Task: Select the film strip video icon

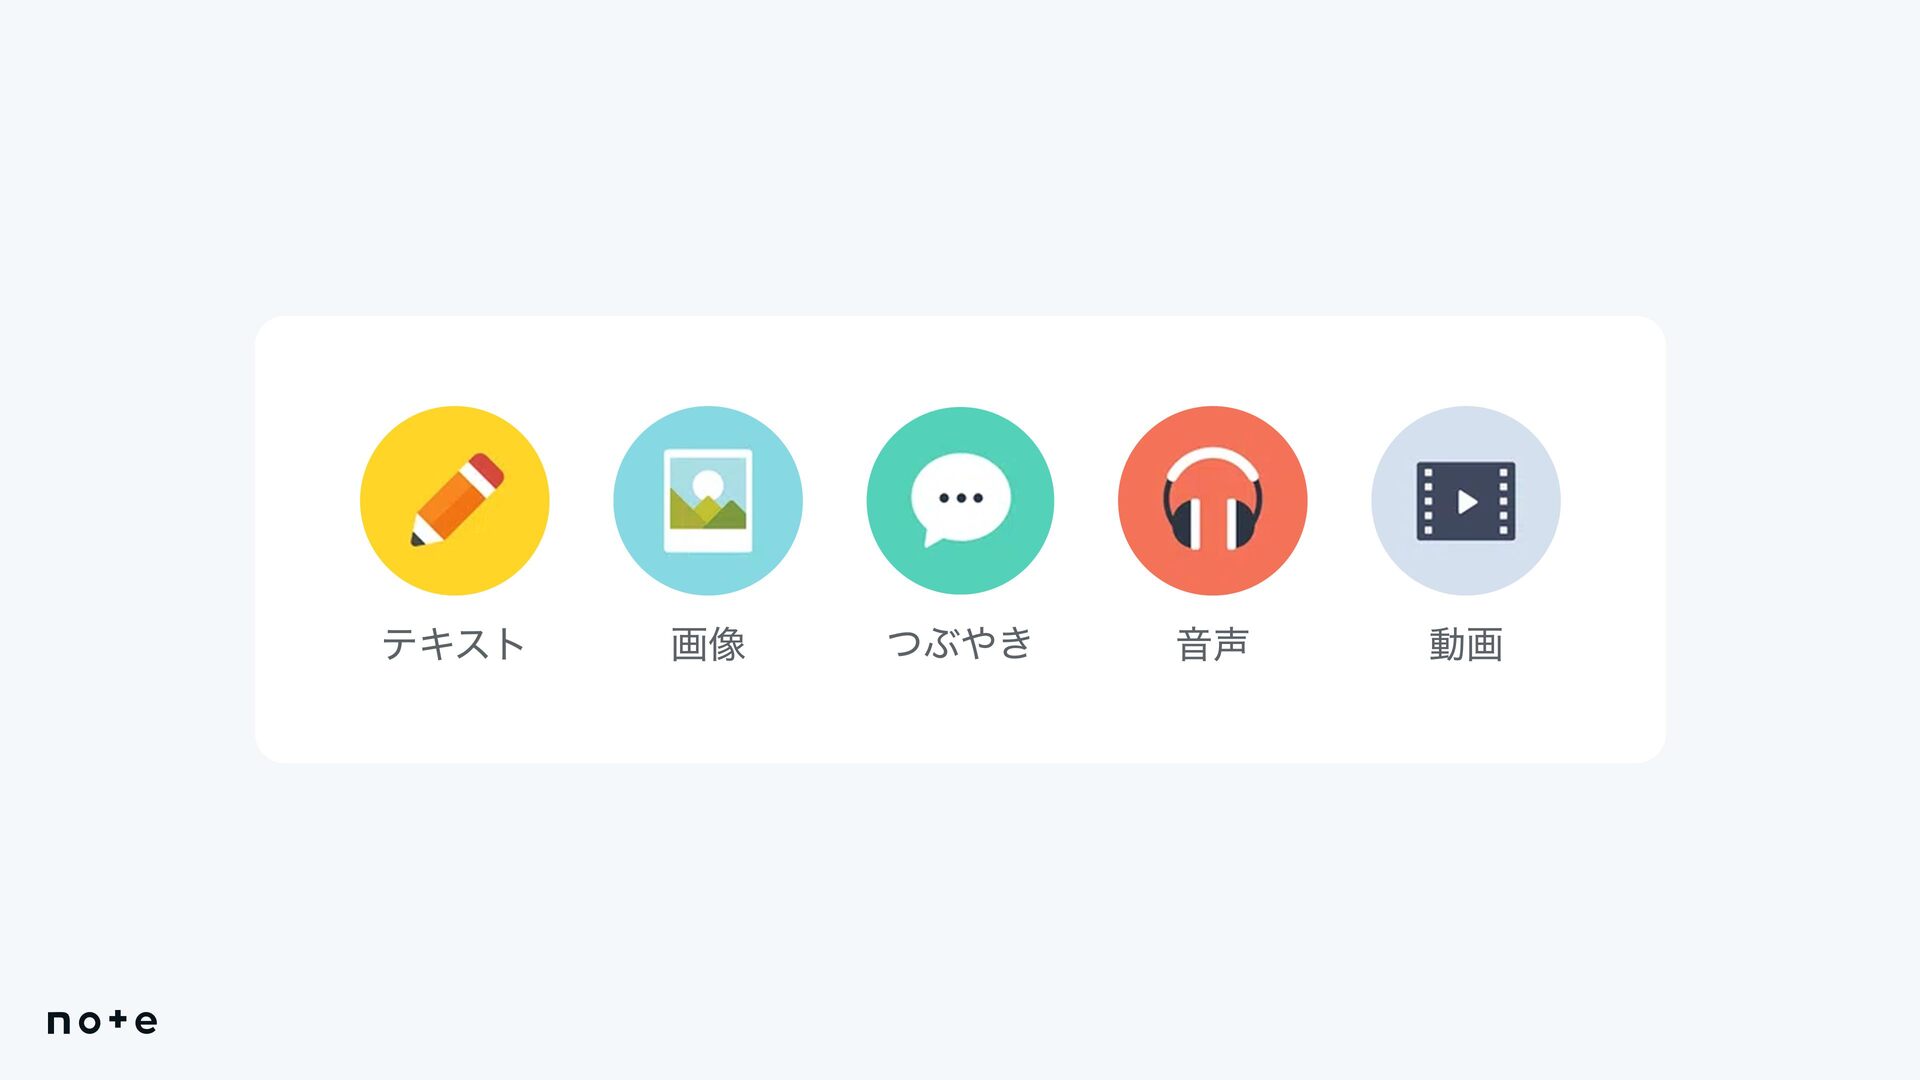Action: (1465, 500)
